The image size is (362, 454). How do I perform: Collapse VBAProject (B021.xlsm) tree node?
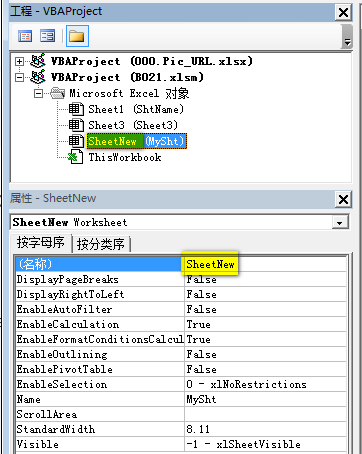pyautogui.click(x=19, y=77)
